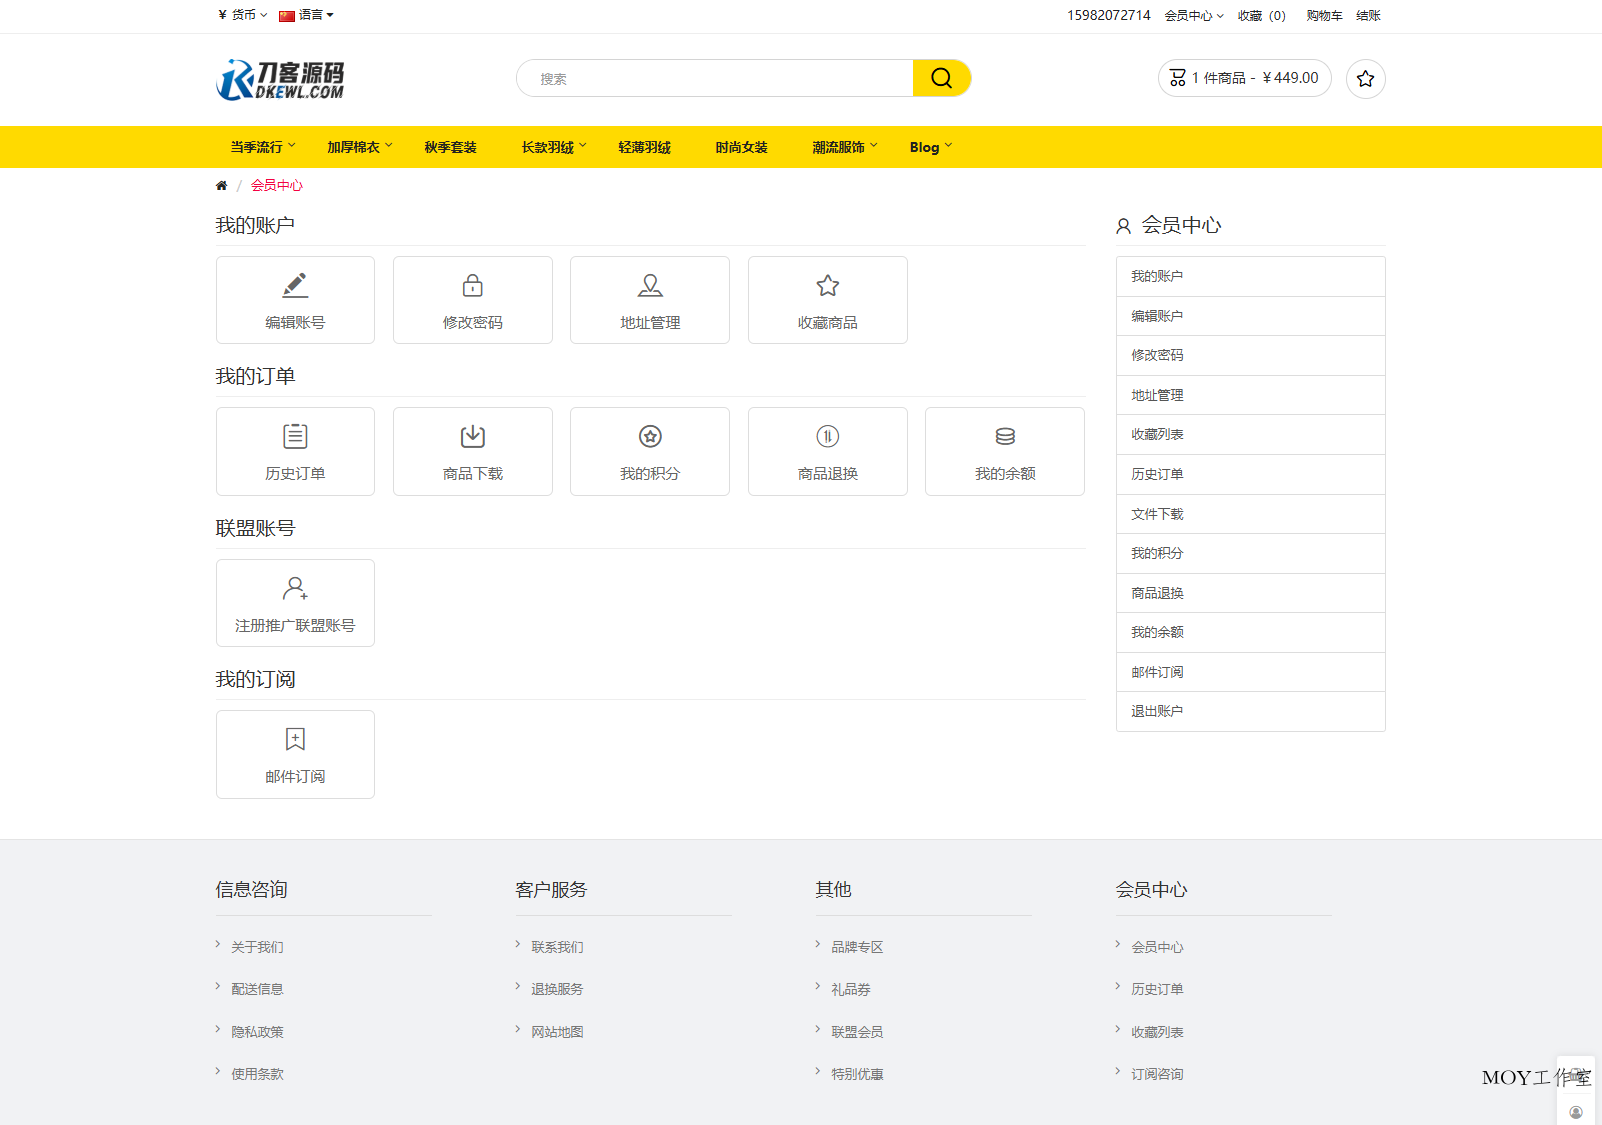
Task: Select 时尚女装 in navigation bar
Action: pos(741,147)
